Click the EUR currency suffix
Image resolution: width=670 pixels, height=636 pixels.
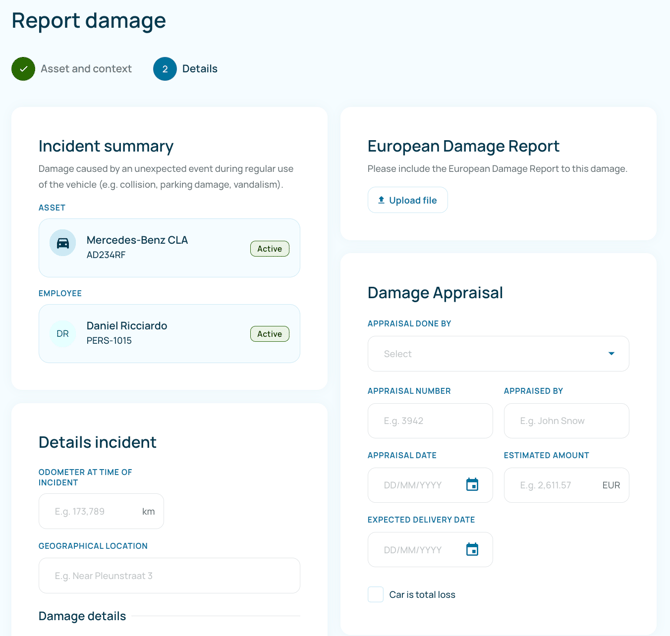[611, 485]
